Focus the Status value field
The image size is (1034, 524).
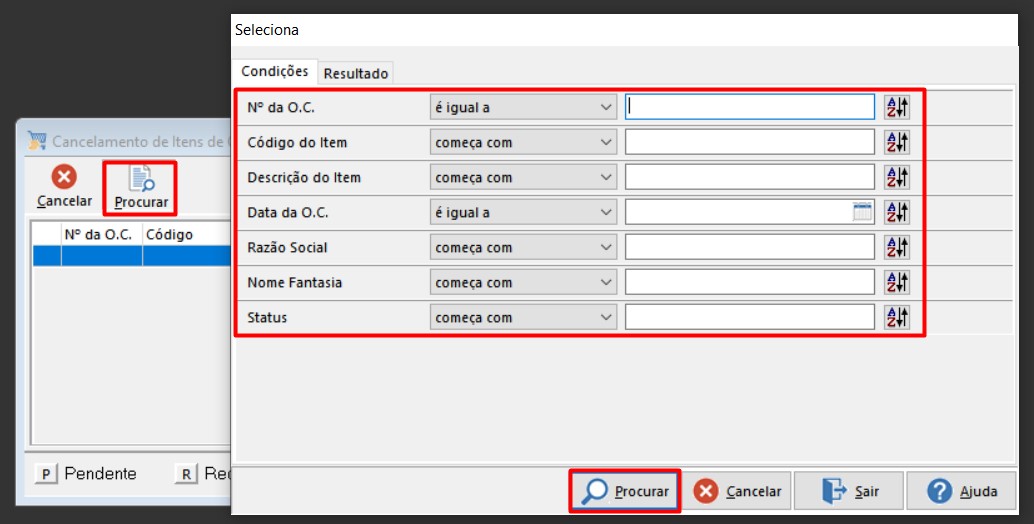point(750,317)
